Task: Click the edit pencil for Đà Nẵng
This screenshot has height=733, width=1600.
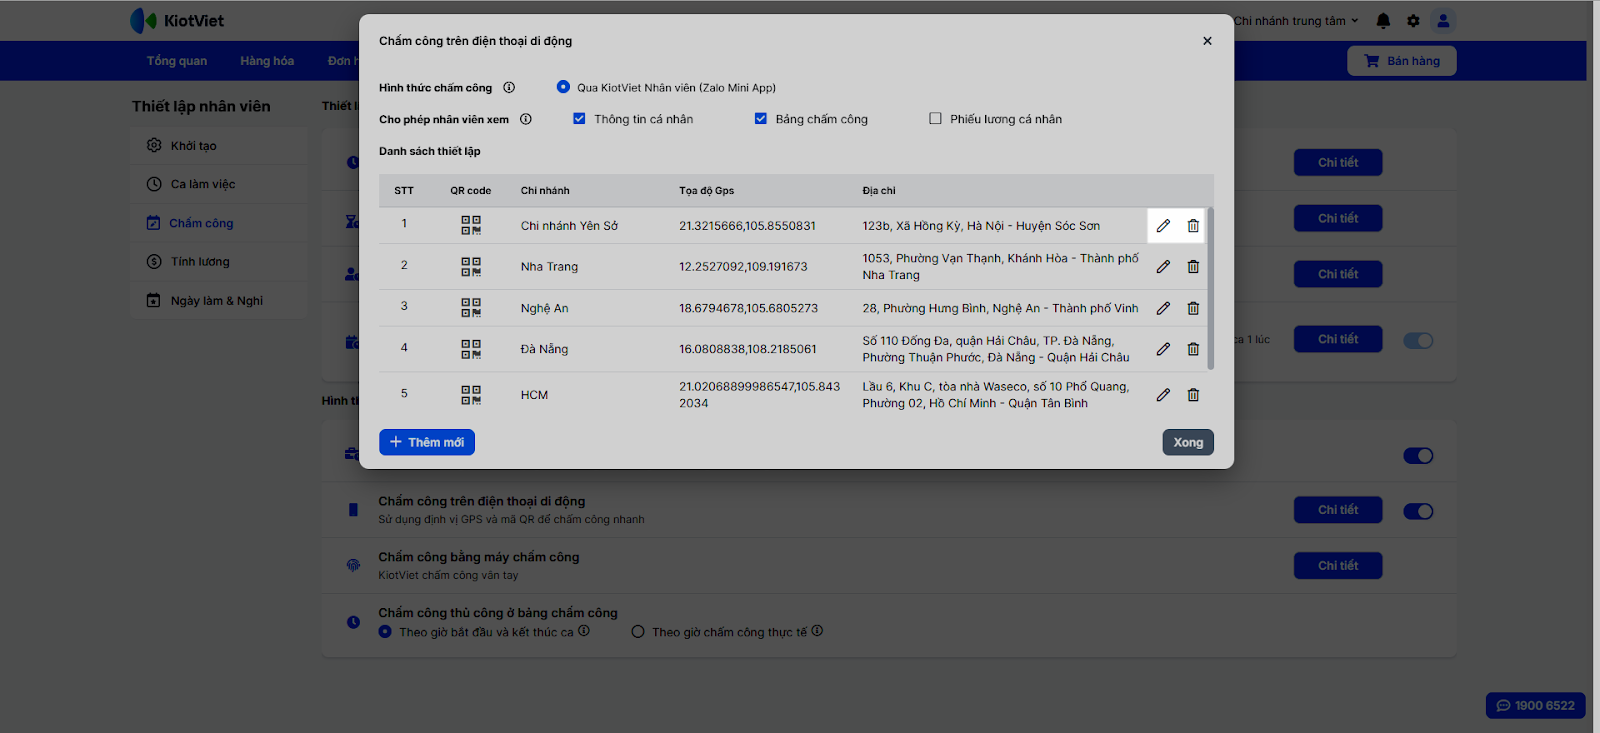Action: click(x=1163, y=349)
